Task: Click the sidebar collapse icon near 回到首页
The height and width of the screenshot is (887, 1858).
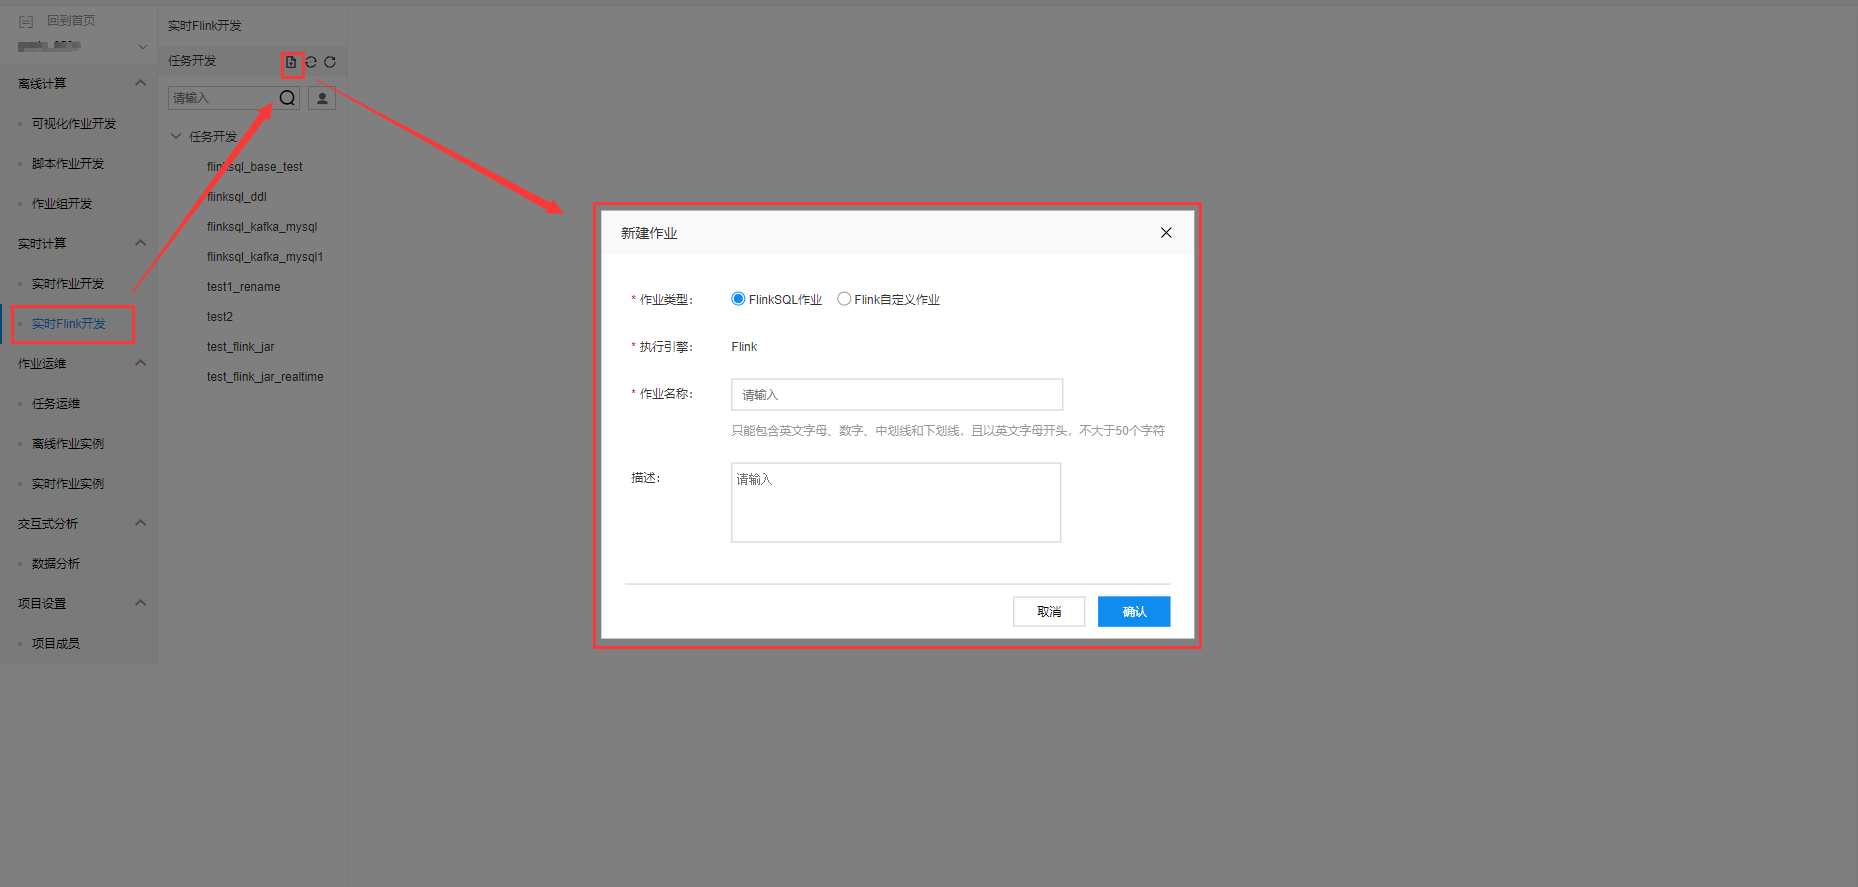Action: 26,21
